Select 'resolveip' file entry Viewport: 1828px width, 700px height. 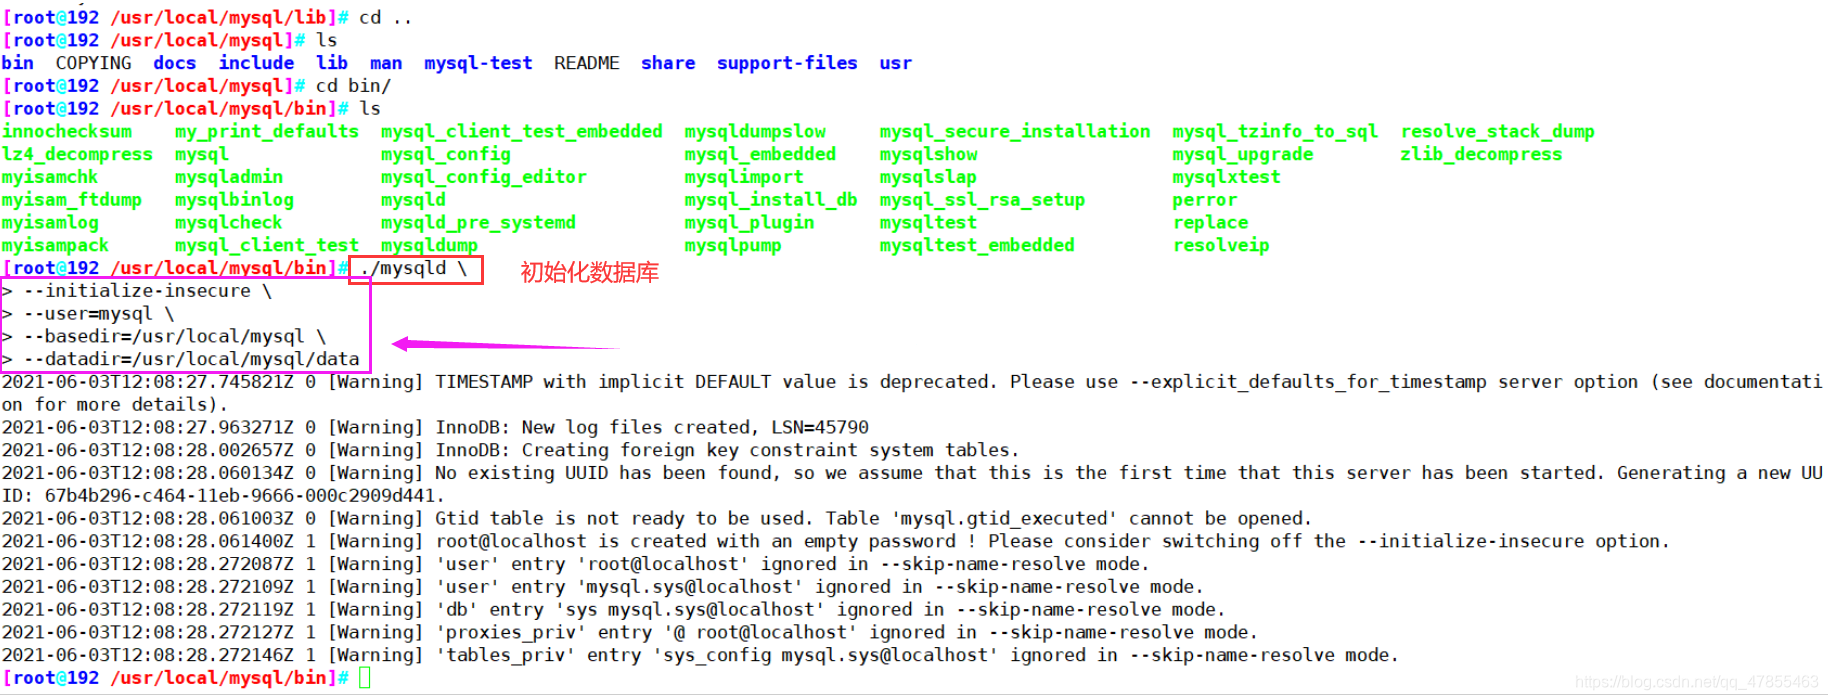pos(1221,245)
